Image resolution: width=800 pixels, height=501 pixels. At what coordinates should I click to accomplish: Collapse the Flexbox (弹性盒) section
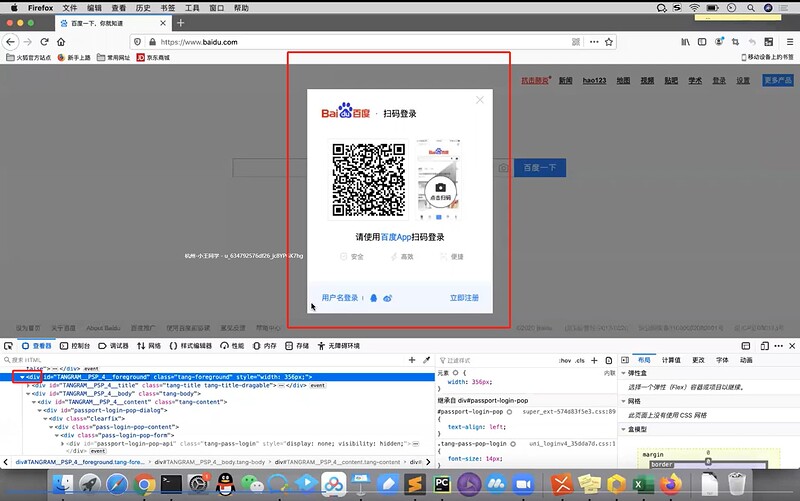click(x=623, y=373)
